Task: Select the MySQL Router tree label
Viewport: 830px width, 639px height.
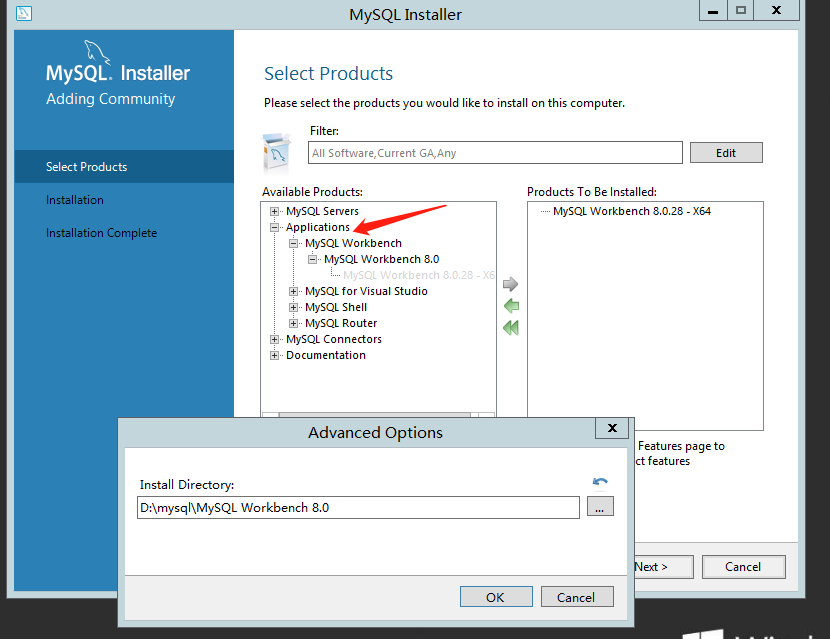Action: (341, 323)
